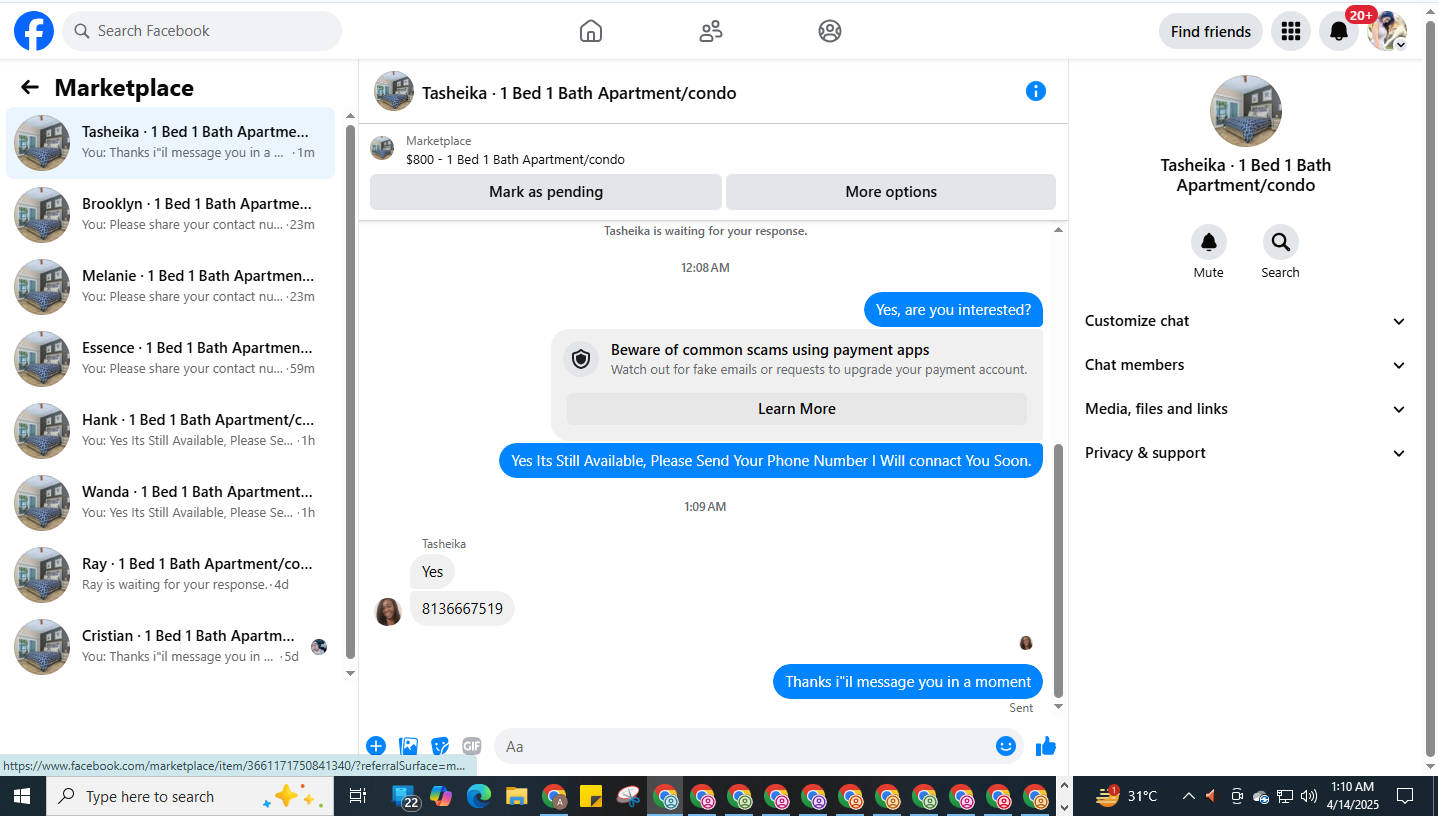Launch Microsoft Edge from the taskbar

tap(479, 796)
